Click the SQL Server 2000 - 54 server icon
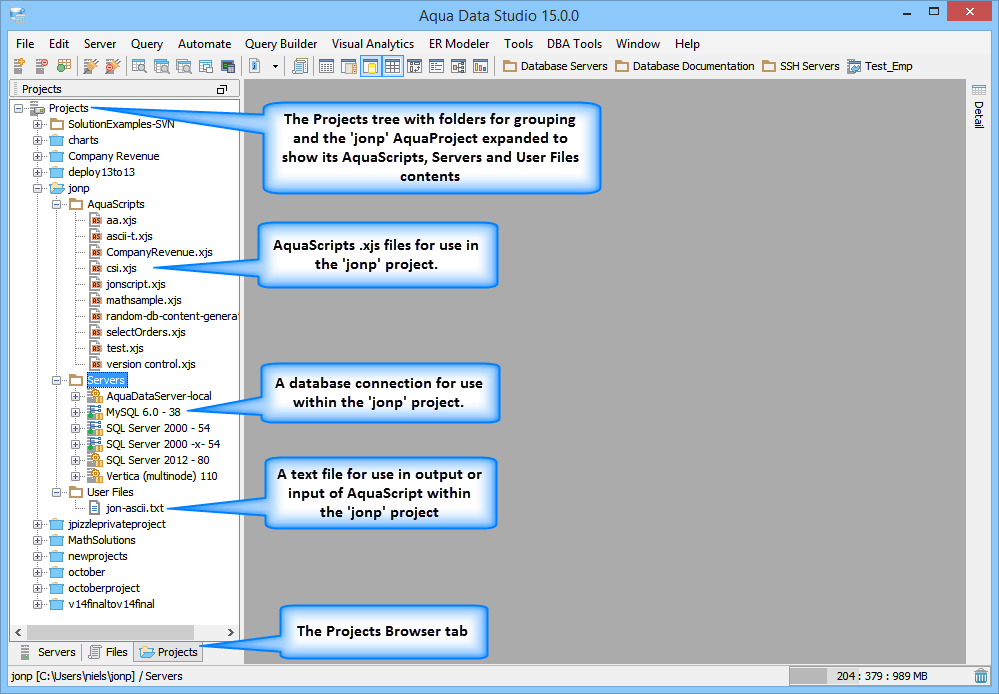Image resolution: width=999 pixels, height=694 pixels. (94, 428)
